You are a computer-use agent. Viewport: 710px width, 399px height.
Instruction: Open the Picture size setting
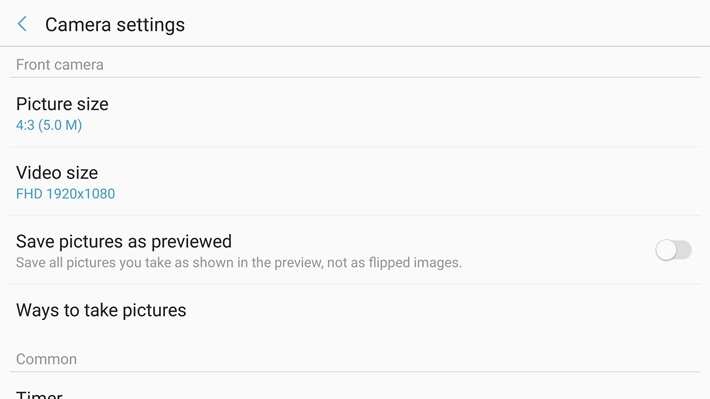pos(355,113)
